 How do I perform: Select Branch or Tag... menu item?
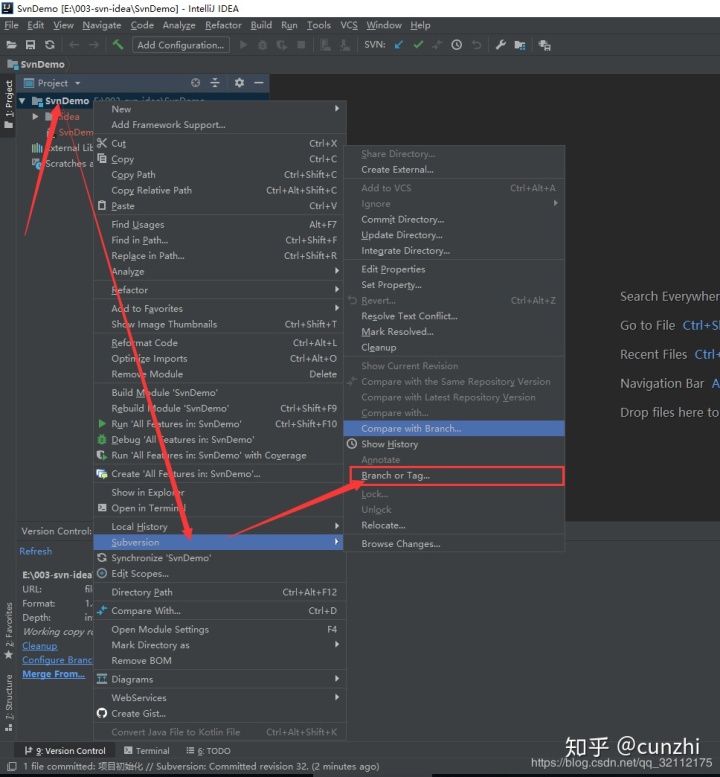coord(456,476)
